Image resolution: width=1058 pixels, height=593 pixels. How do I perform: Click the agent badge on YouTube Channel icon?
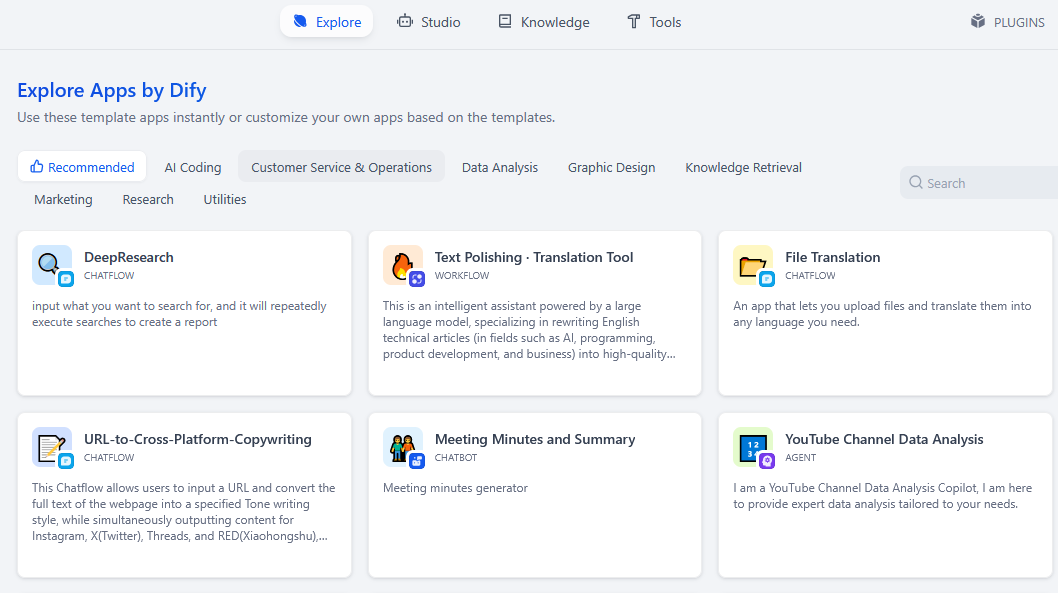[x=767, y=461]
